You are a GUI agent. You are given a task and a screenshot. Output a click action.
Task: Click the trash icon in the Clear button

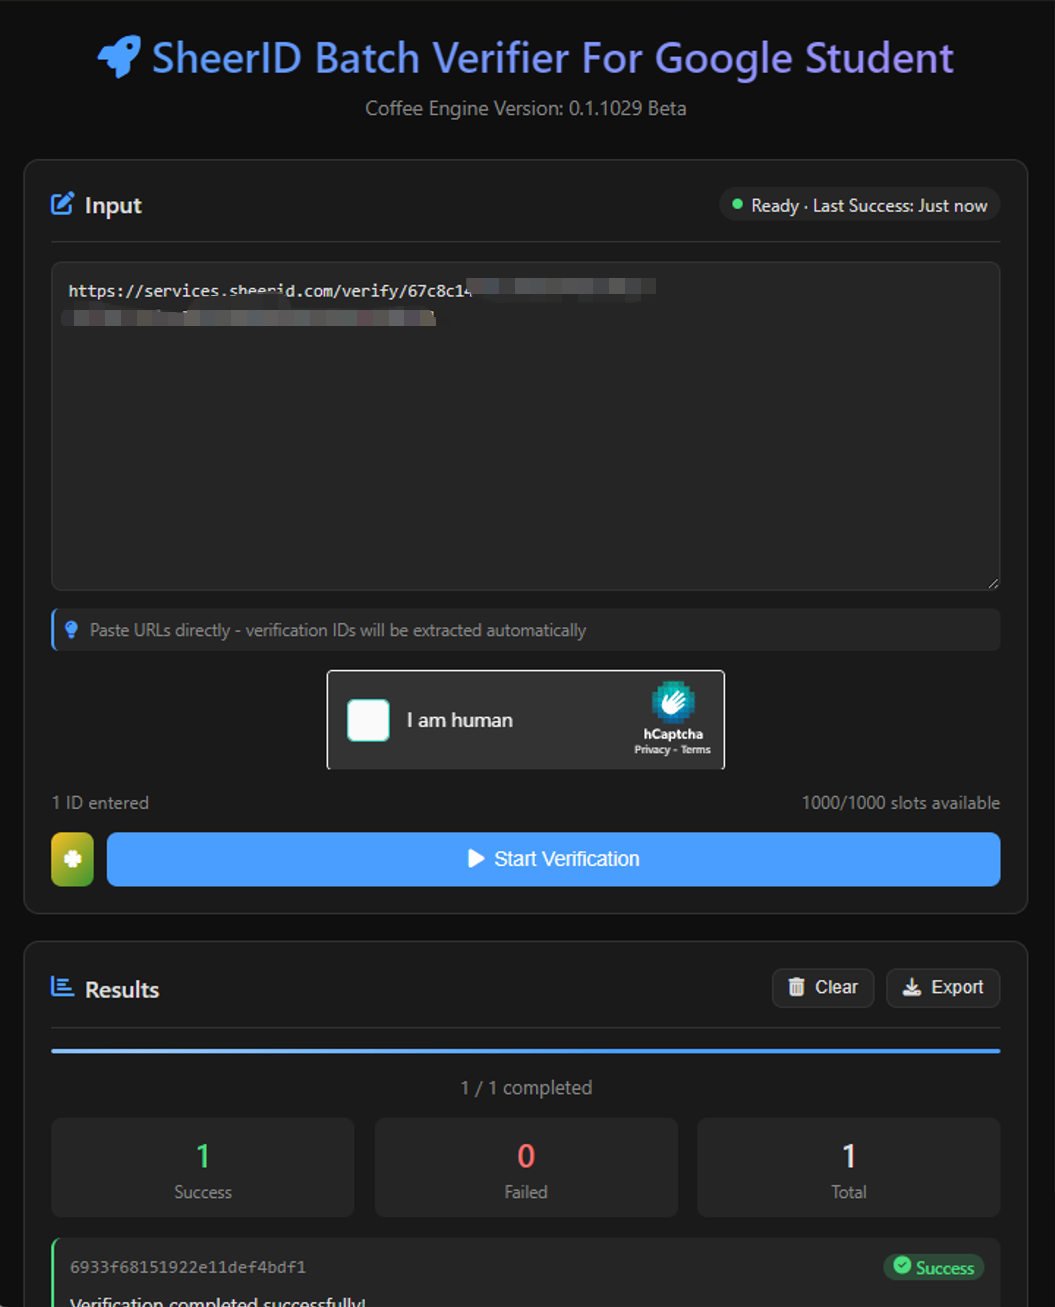pos(796,987)
